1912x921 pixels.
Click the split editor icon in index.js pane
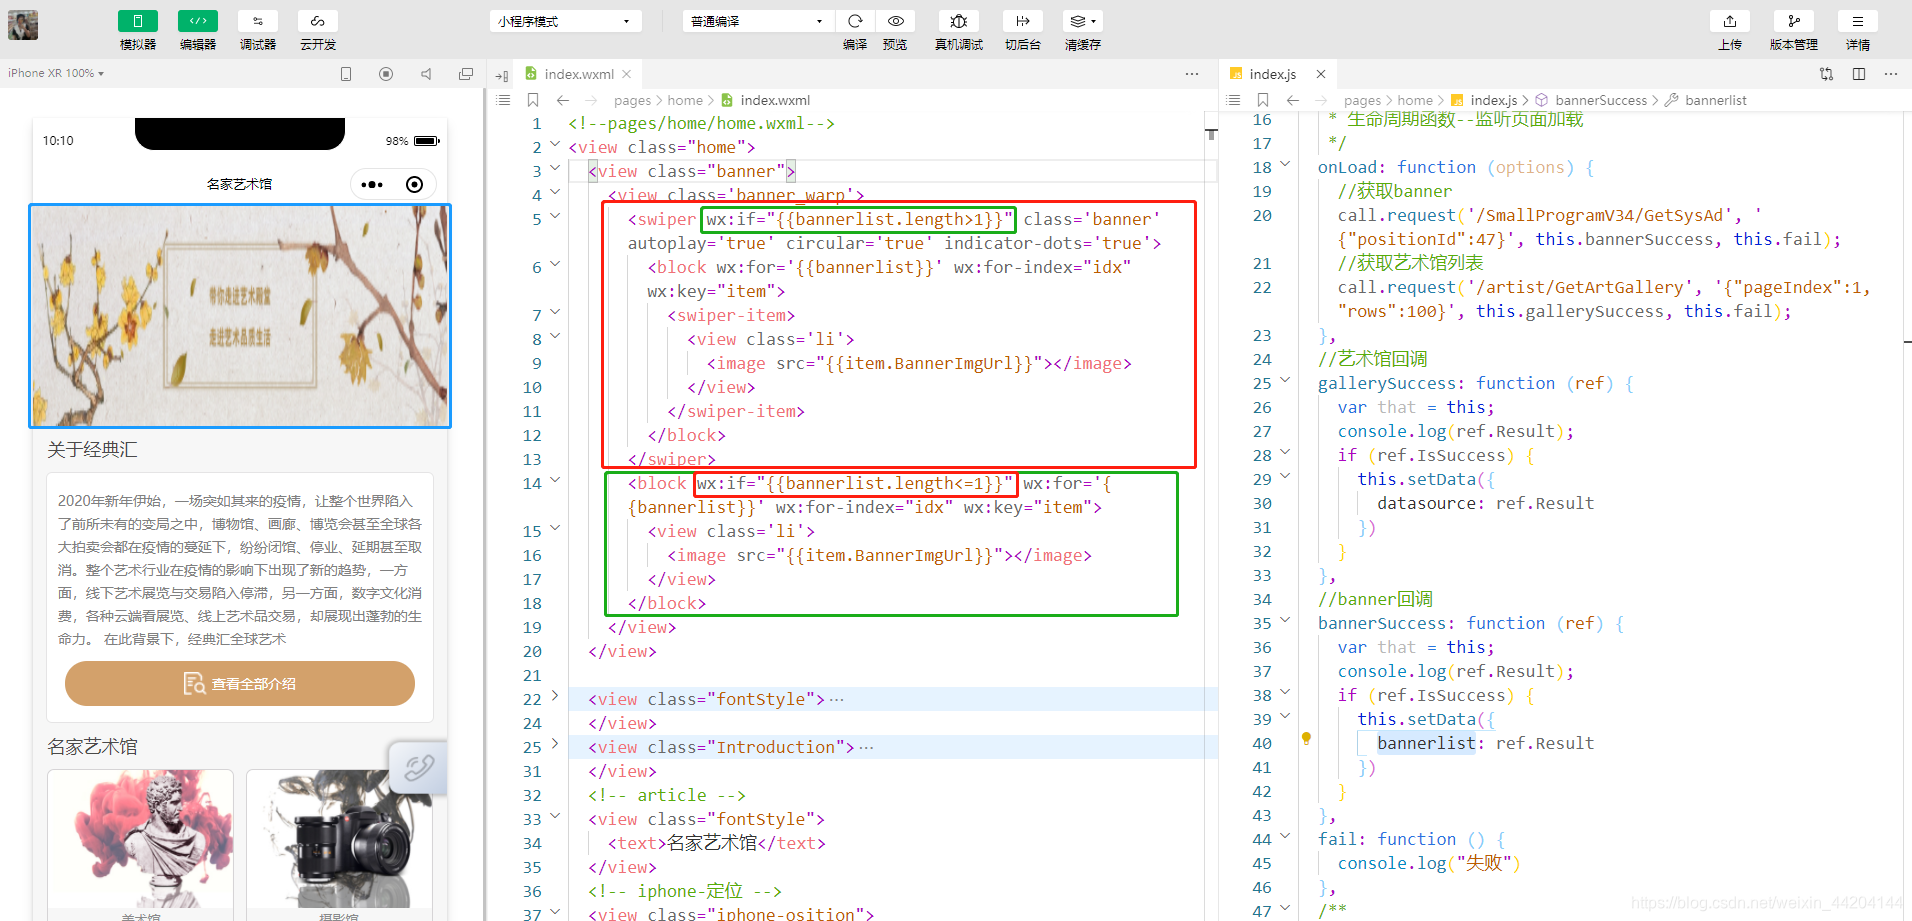coord(1859,74)
